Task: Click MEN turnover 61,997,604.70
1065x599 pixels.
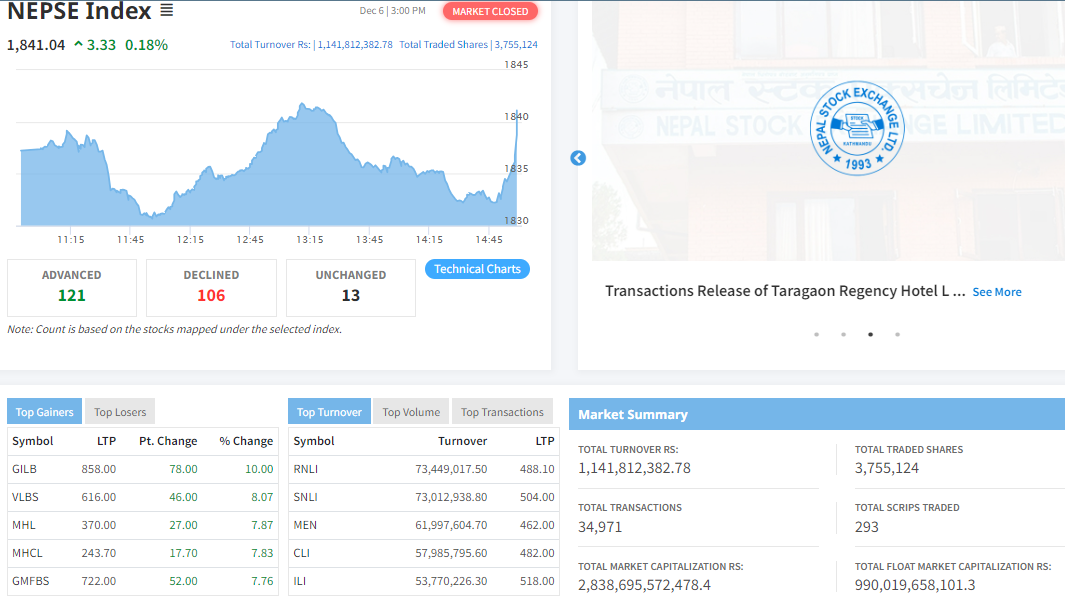Action: click(451, 525)
